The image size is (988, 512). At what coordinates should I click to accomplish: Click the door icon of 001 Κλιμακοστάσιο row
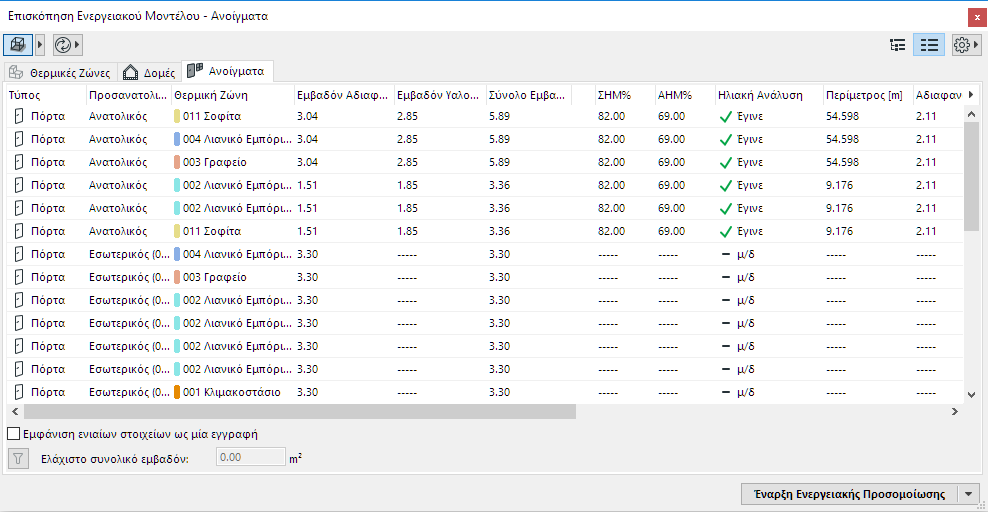19,392
